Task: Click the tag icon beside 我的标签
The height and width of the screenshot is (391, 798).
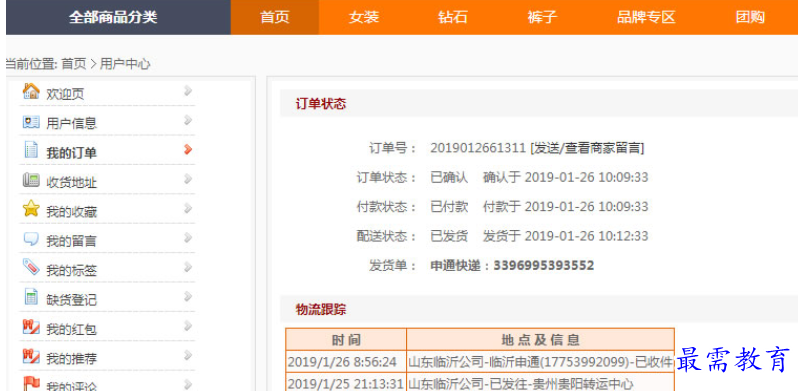Action: click(31, 267)
